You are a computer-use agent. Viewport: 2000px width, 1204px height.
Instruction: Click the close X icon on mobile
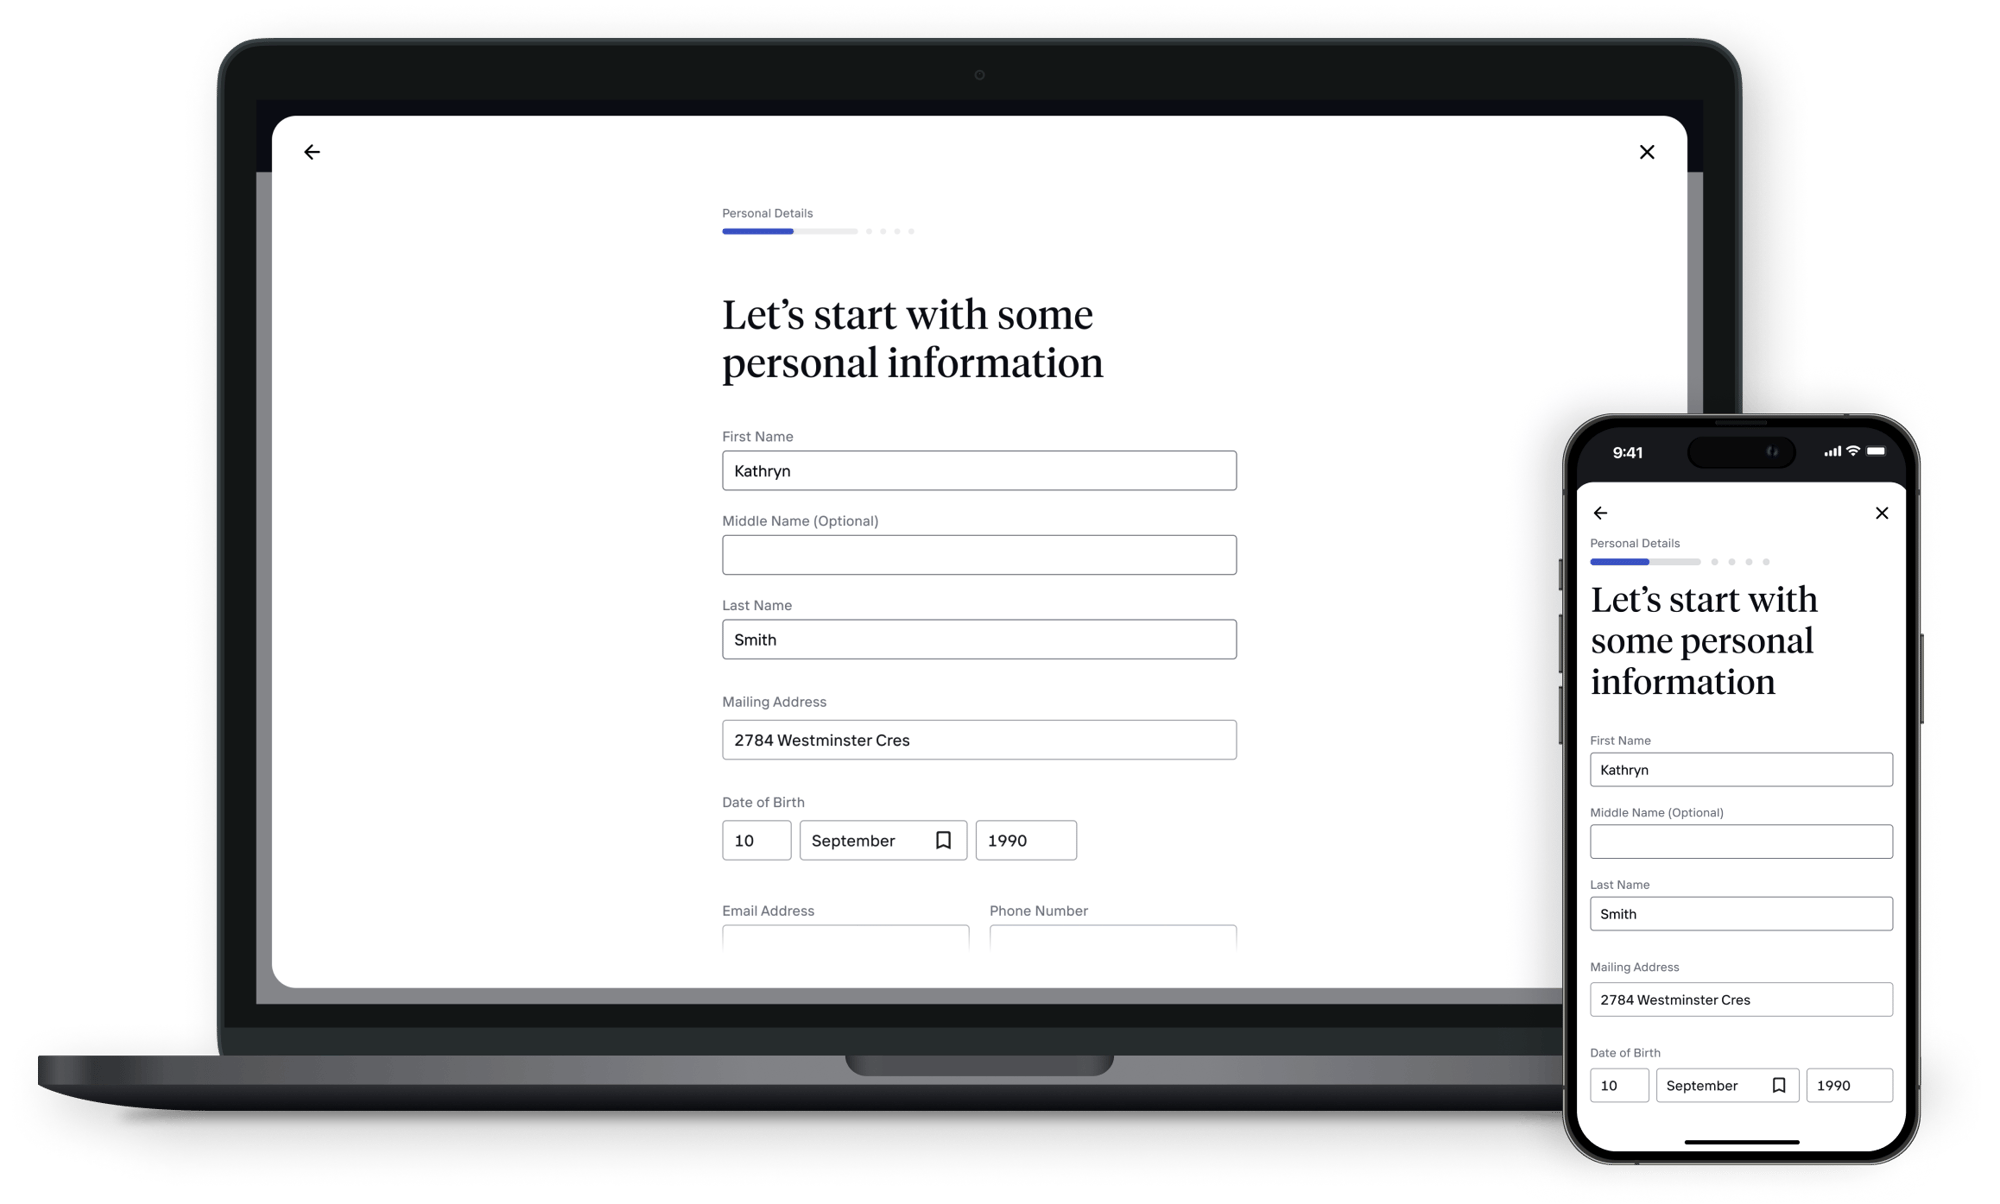[x=1881, y=513]
